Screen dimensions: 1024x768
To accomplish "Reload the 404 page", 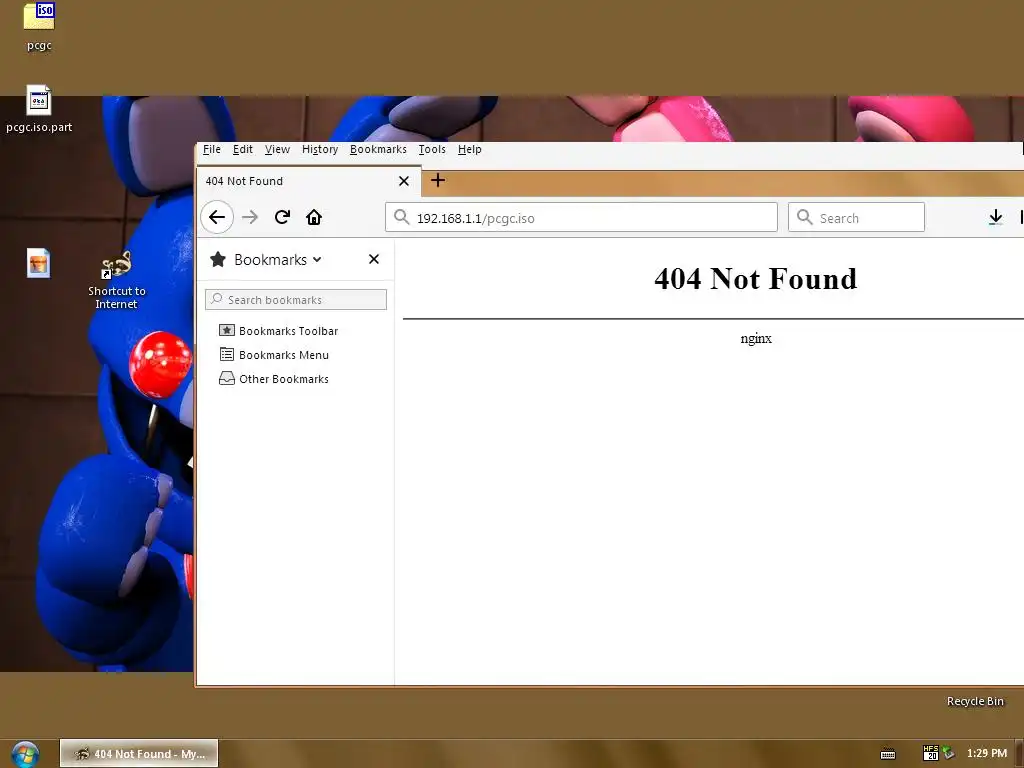I will (282, 217).
